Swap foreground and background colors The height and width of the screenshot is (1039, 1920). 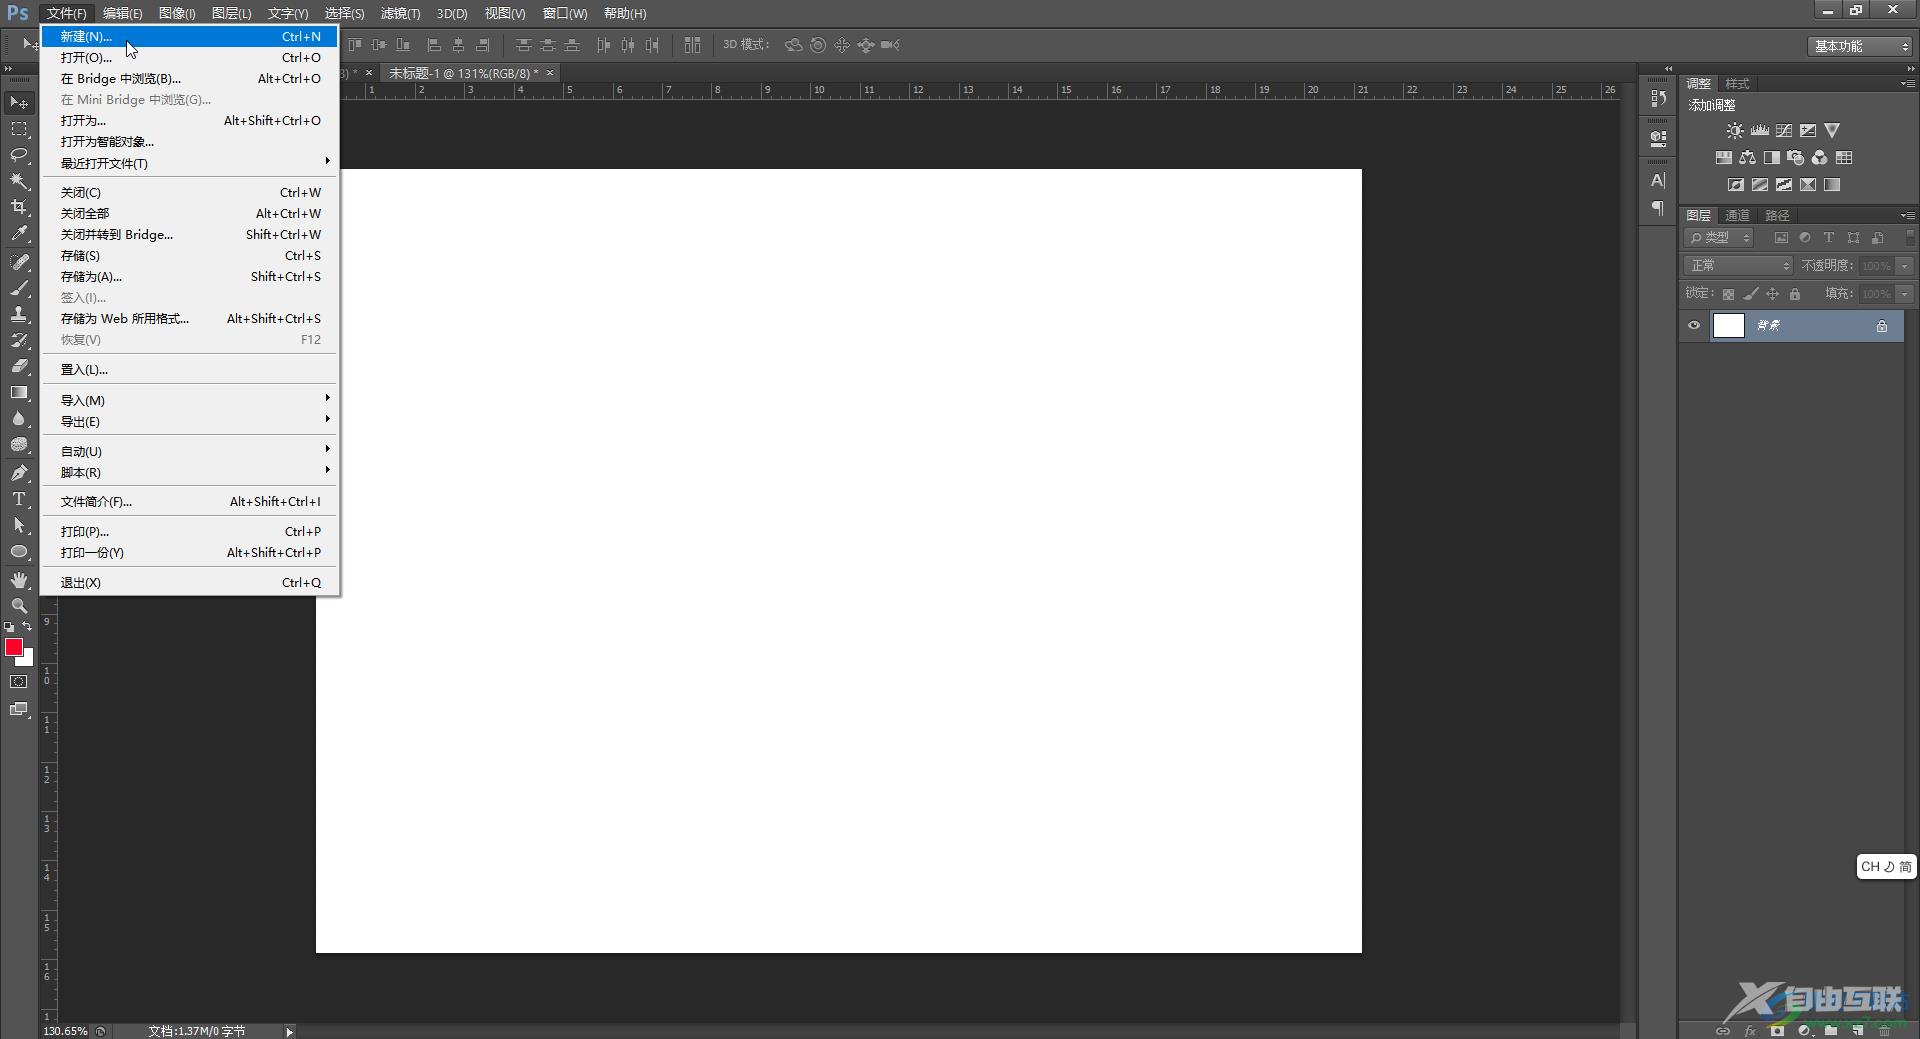coord(27,627)
